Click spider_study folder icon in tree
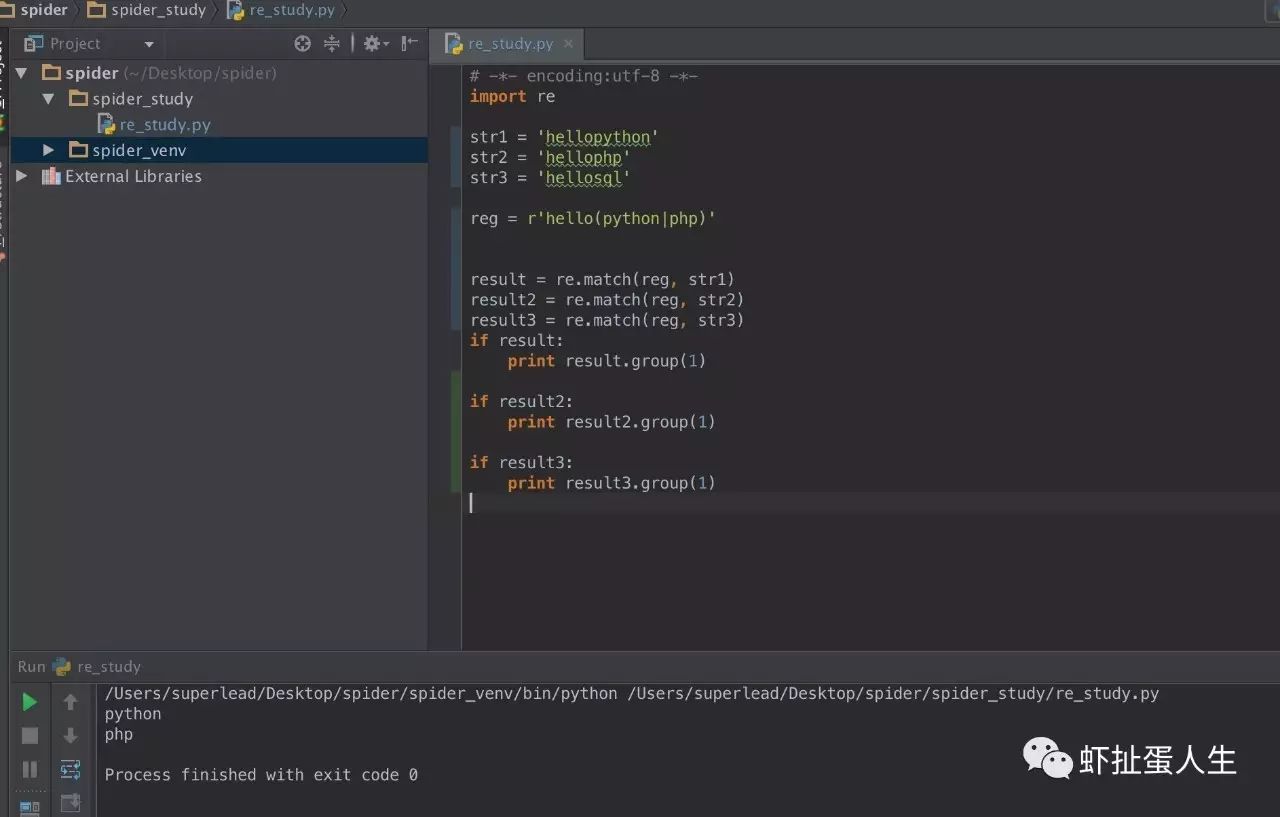The height and width of the screenshot is (817, 1280). click(x=79, y=98)
